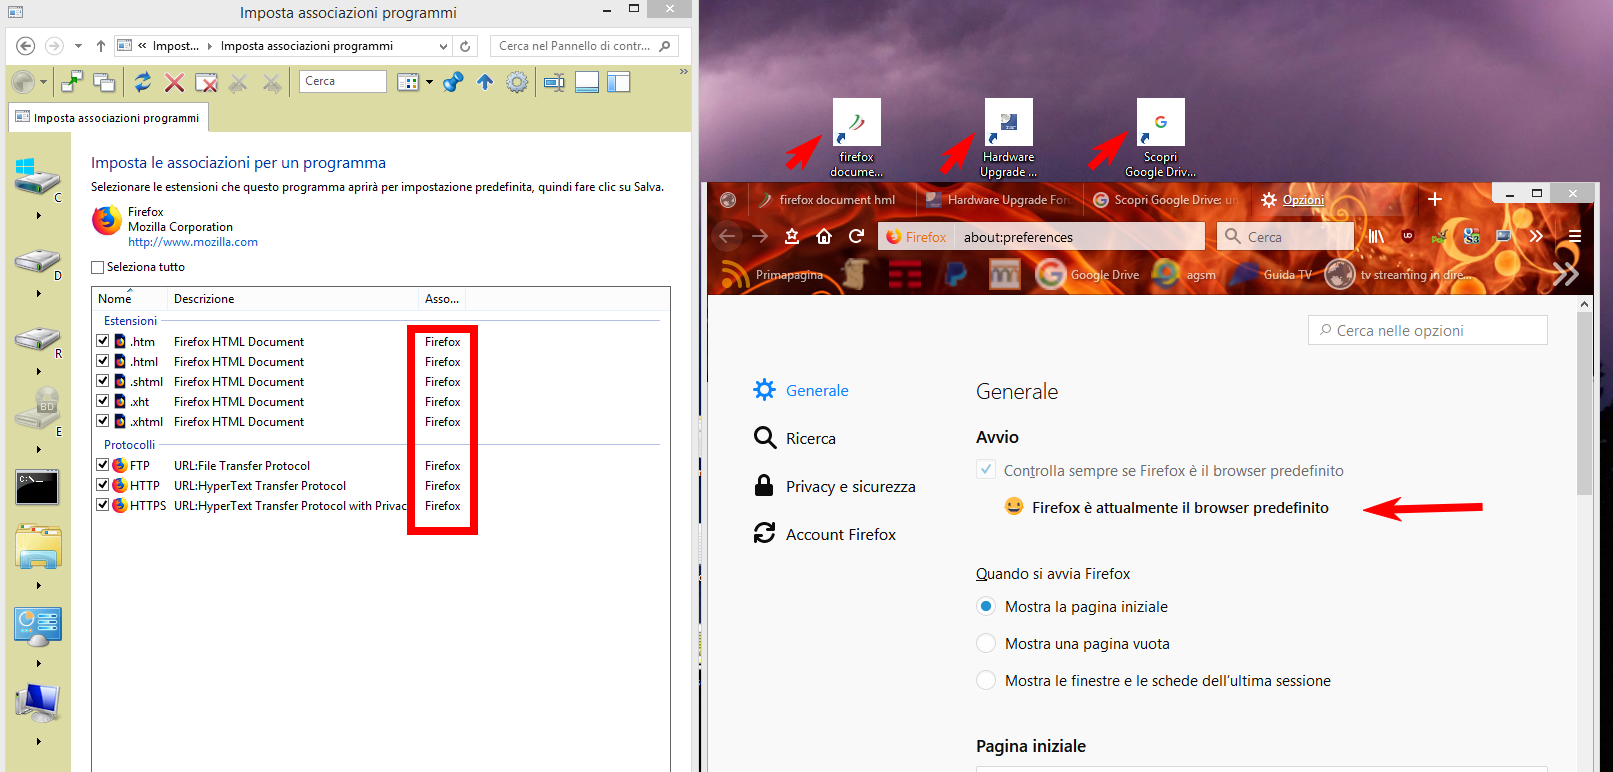Click the Cerca nel Pannello di controllo field
The image size is (1613, 772).
coord(584,46)
